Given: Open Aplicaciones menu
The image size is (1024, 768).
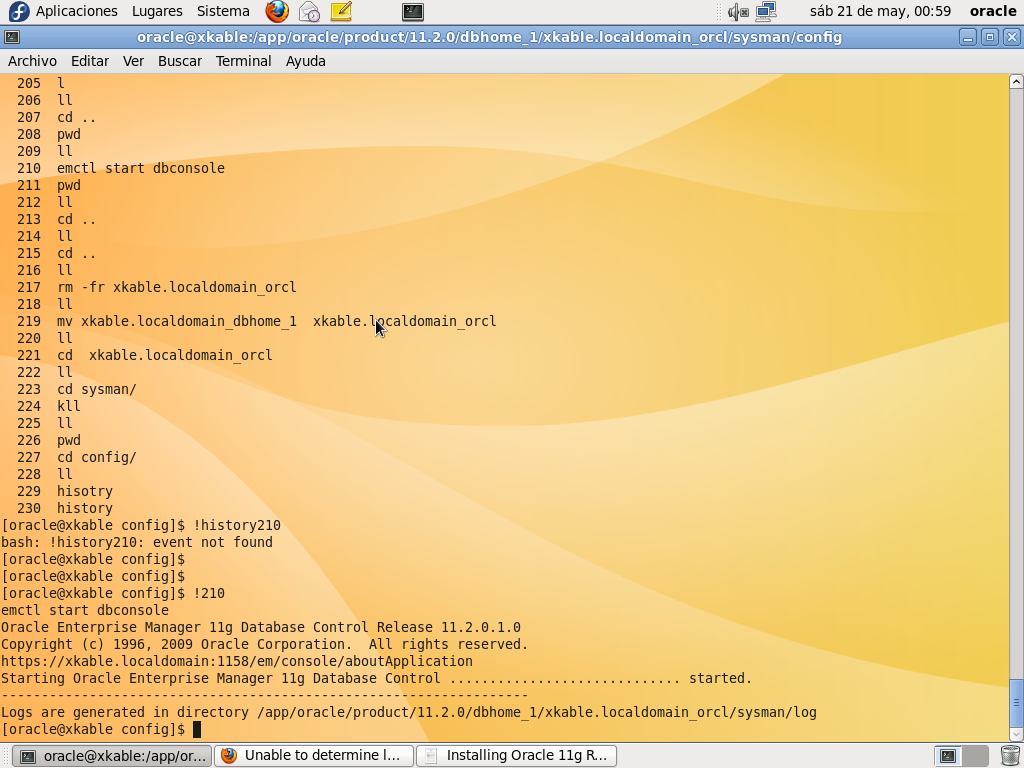Looking at the screenshot, I should [76, 11].
